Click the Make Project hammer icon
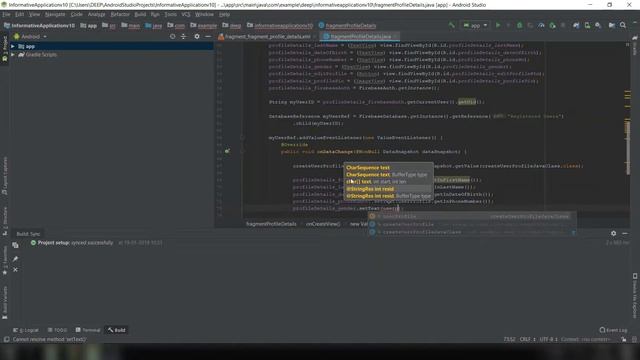Viewport: 640px width, 360px height. tap(451, 25)
